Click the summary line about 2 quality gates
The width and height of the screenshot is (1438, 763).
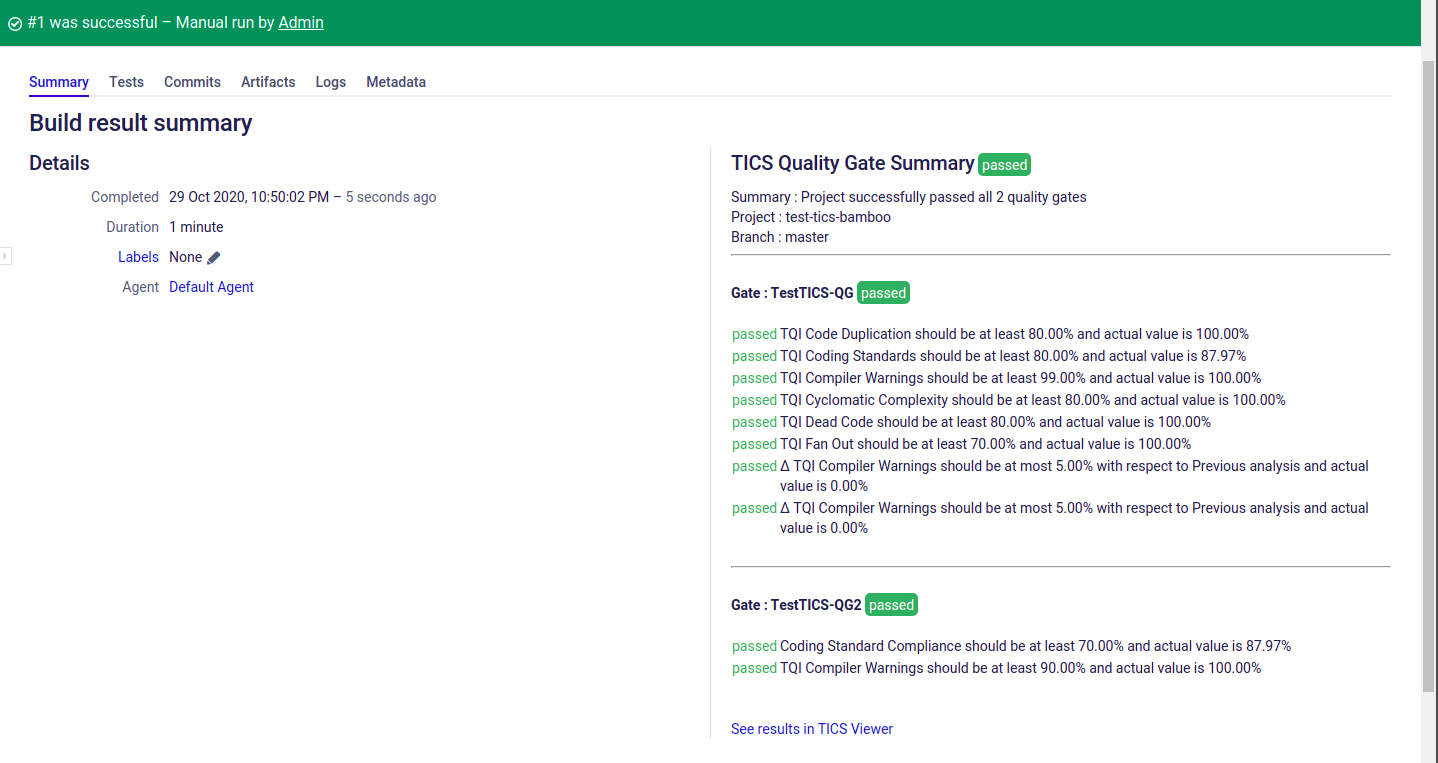[x=909, y=197]
